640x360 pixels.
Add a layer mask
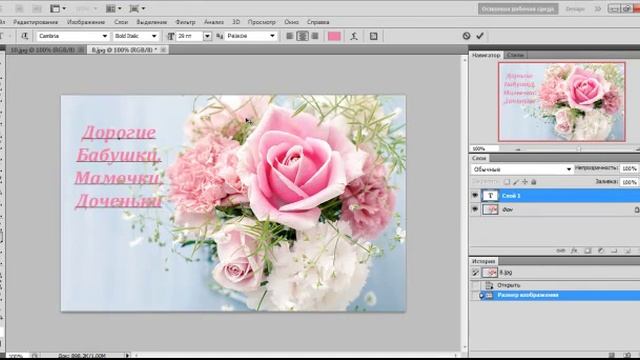click(x=588, y=251)
